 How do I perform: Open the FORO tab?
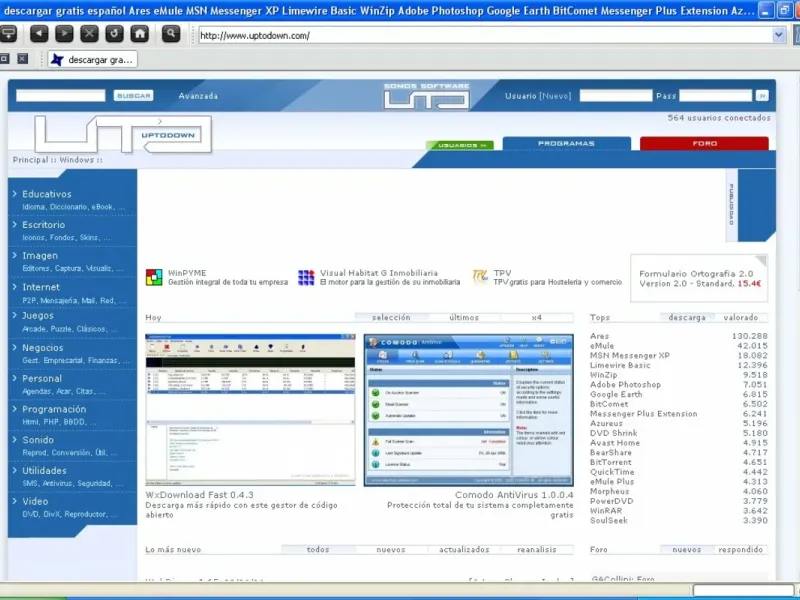tap(705, 143)
